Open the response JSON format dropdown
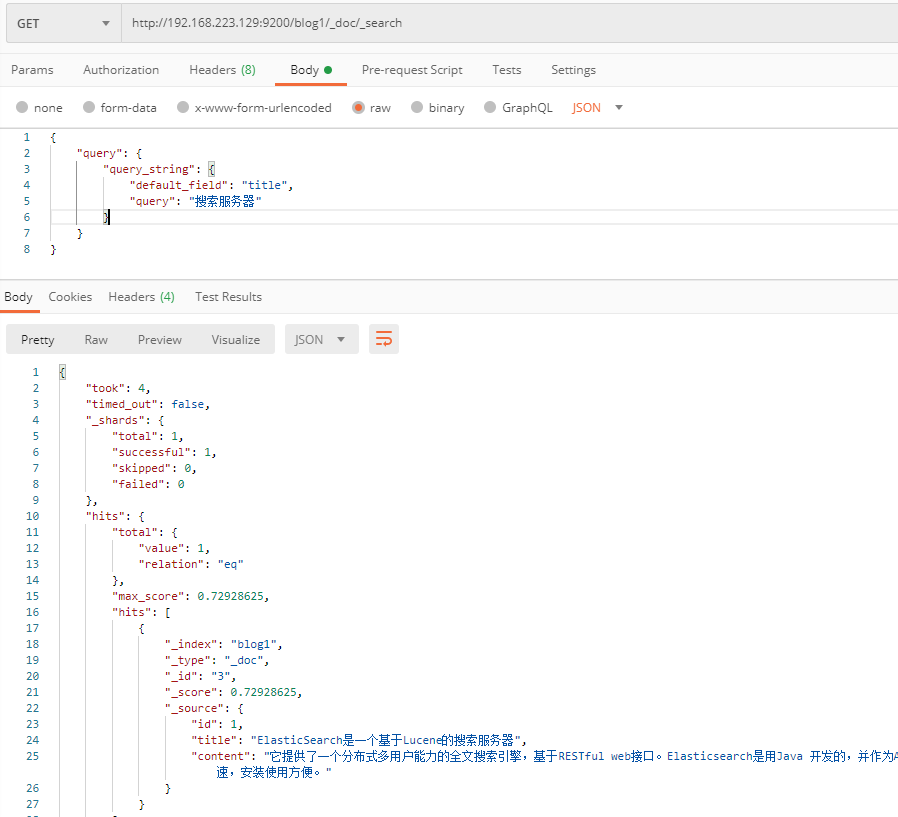The image size is (898, 817). point(321,340)
